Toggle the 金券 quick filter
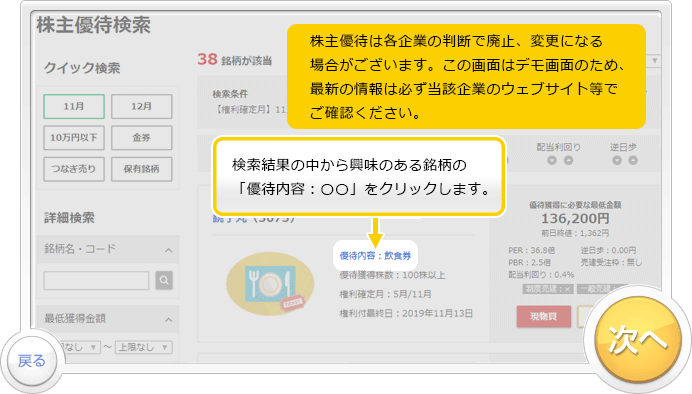692x394 pixels. [142, 138]
